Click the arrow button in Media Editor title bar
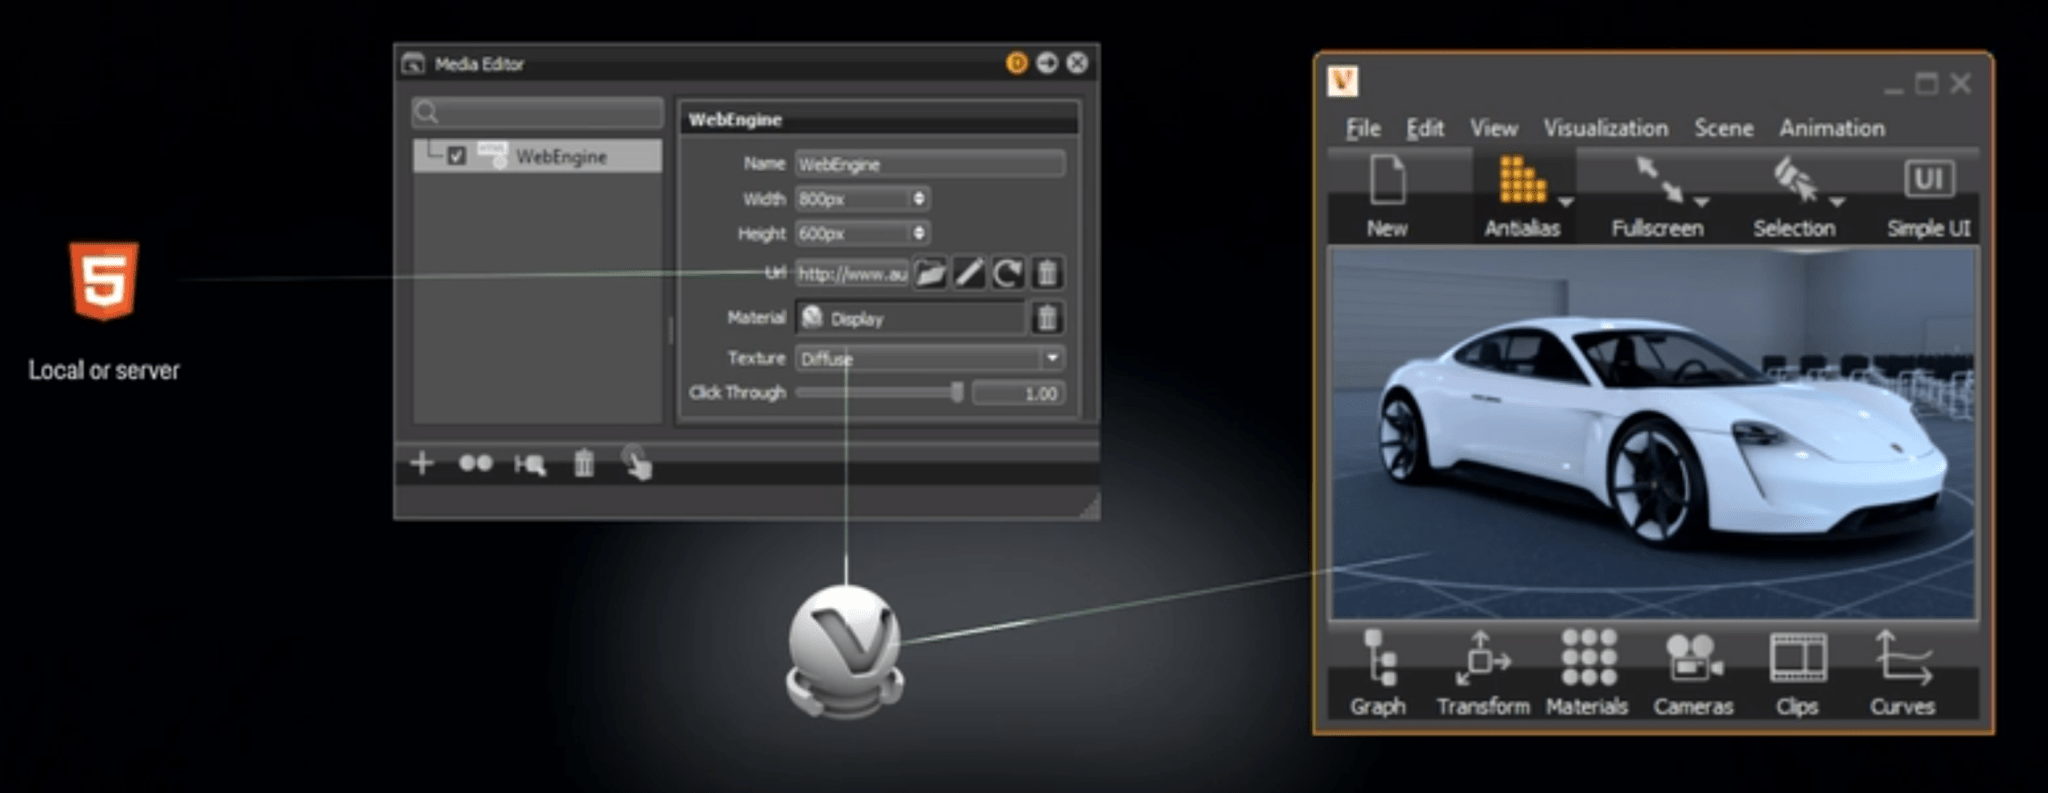The height and width of the screenshot is (793, 2048). pyautogui.click(x=1047, y=63)
